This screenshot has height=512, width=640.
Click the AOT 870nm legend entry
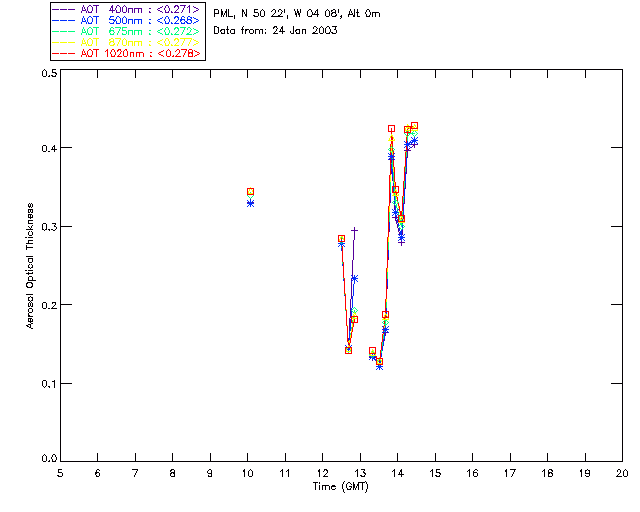pos(126,42)
